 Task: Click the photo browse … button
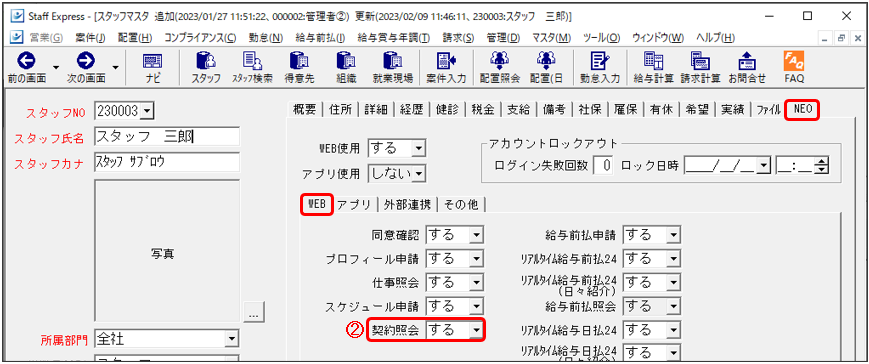[254, 313]
